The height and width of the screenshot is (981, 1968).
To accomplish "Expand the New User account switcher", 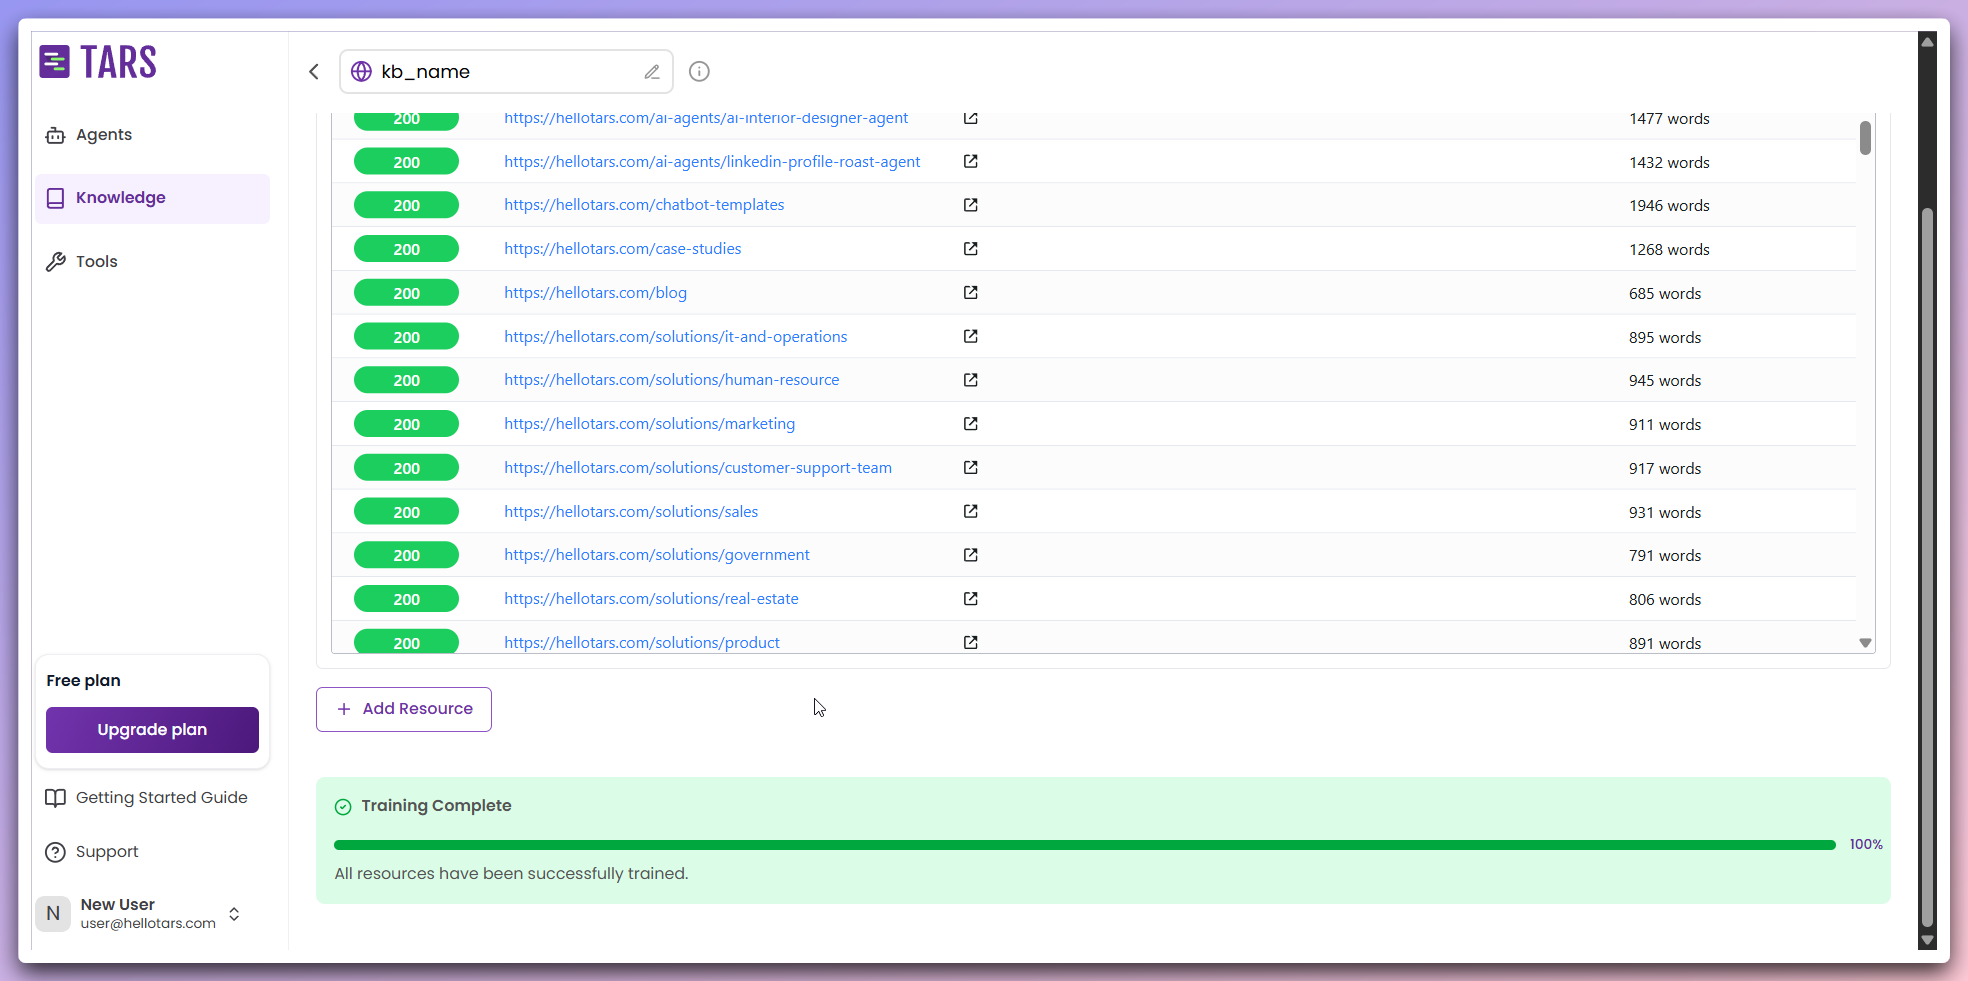I will (234, 914).
